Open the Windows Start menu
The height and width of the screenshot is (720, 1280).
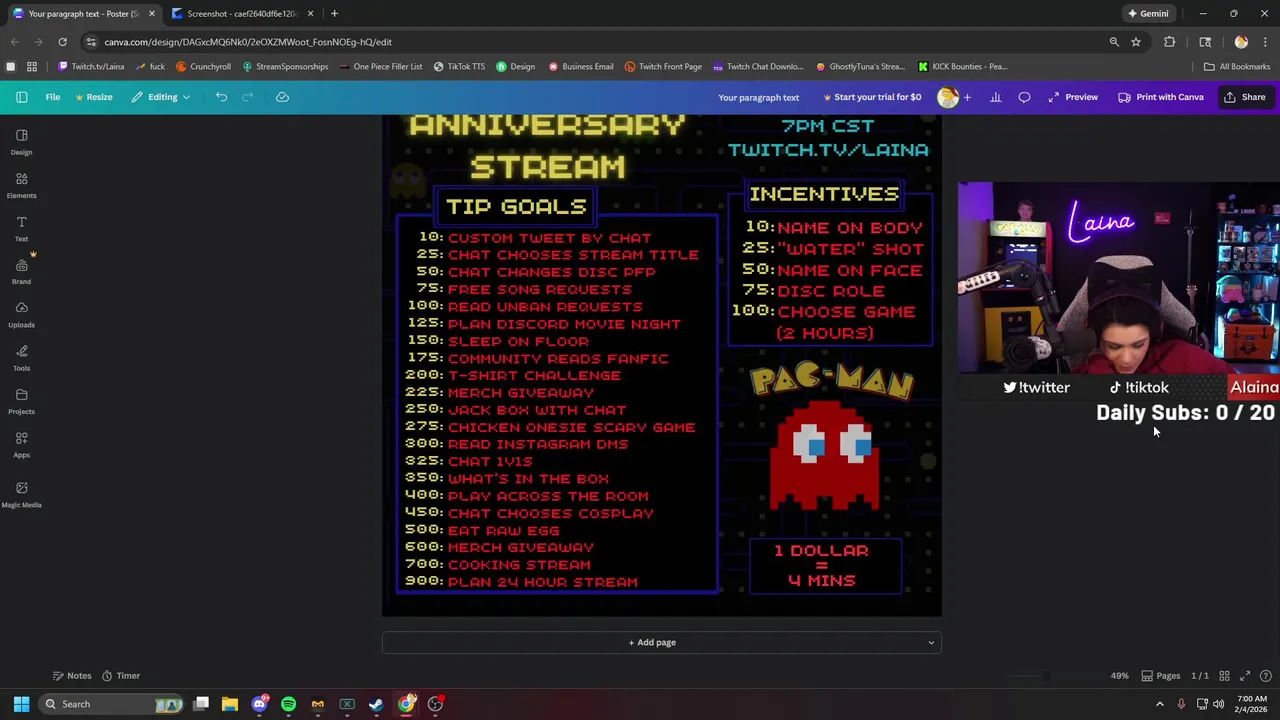click(x=21, y=704)
